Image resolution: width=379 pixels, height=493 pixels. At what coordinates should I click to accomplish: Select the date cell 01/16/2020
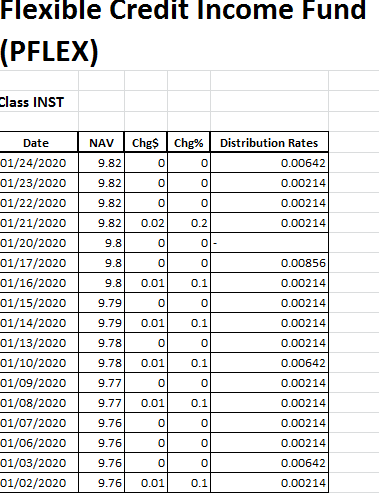click(x=39, y=283)
